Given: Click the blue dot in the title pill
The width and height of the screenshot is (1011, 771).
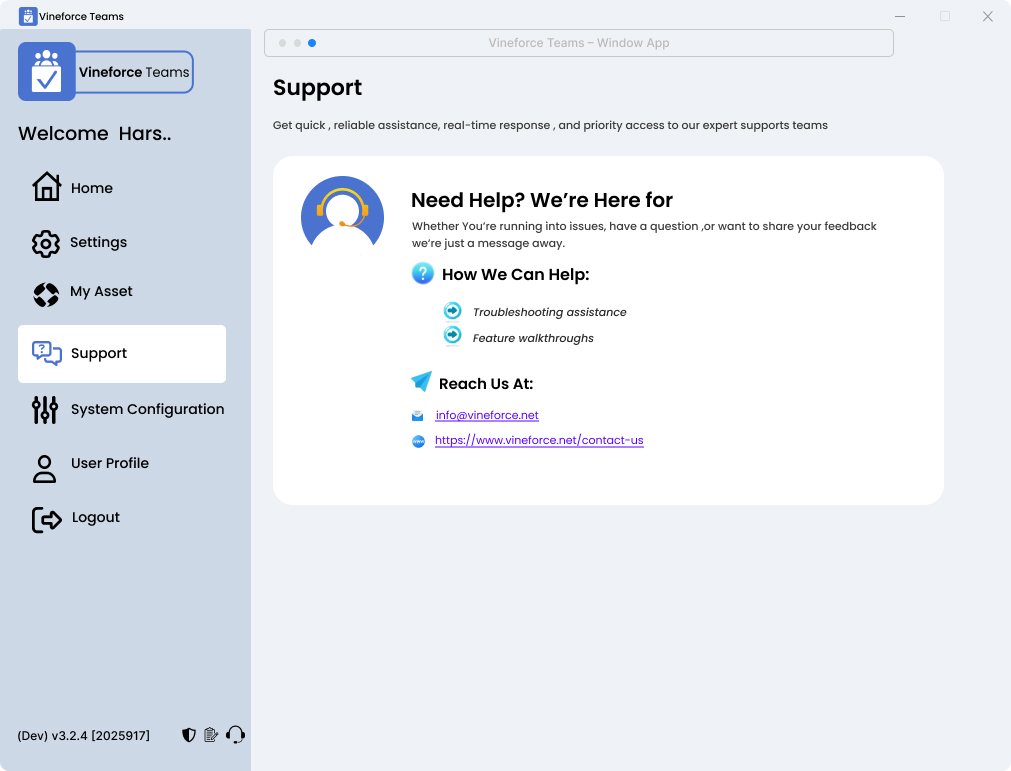Looking at the screenshot, I should 312,43.
